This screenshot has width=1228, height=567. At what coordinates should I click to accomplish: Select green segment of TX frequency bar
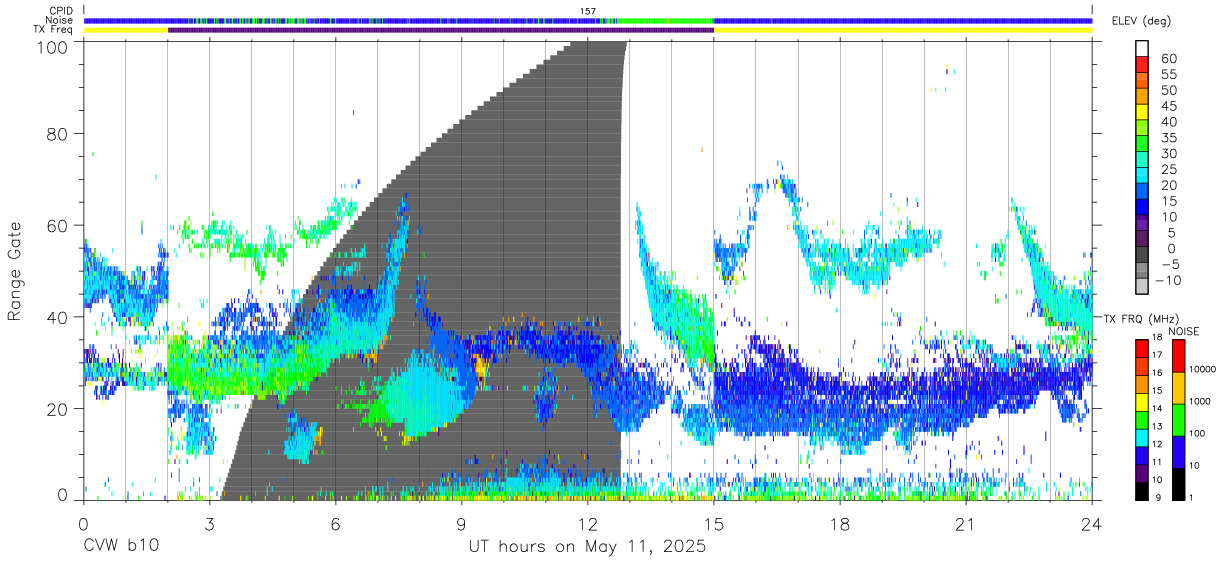click(1142, 419)
